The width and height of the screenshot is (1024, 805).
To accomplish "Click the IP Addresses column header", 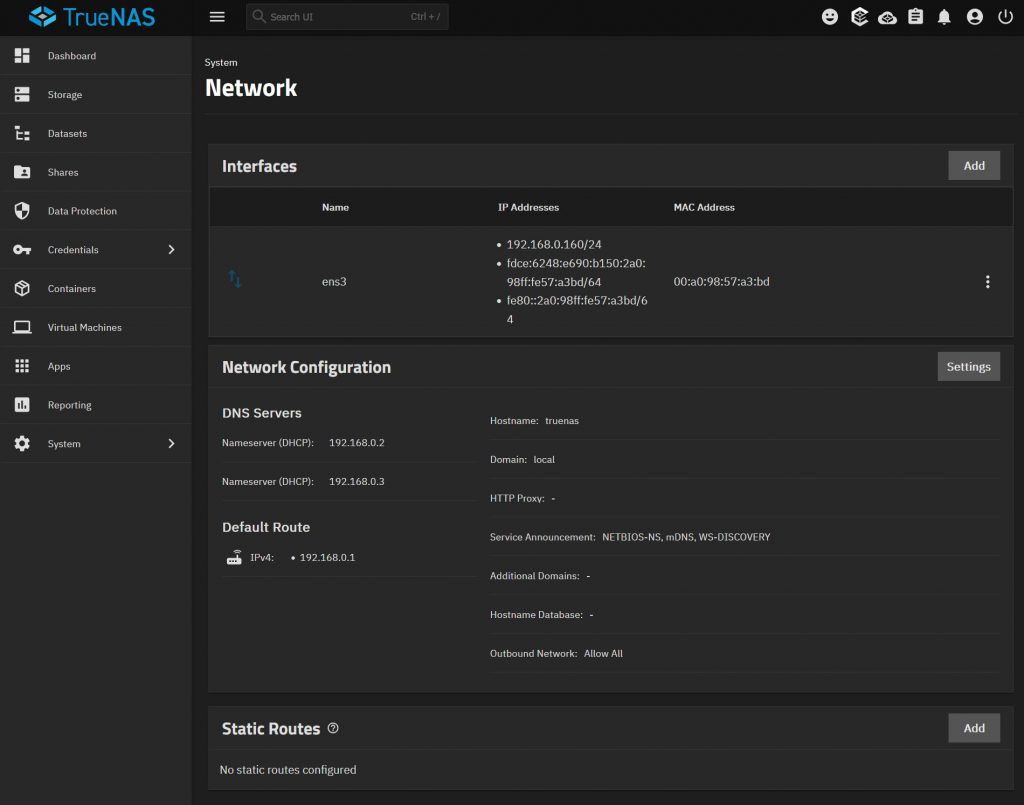I will pyautogui.click(x=528, y=208).
